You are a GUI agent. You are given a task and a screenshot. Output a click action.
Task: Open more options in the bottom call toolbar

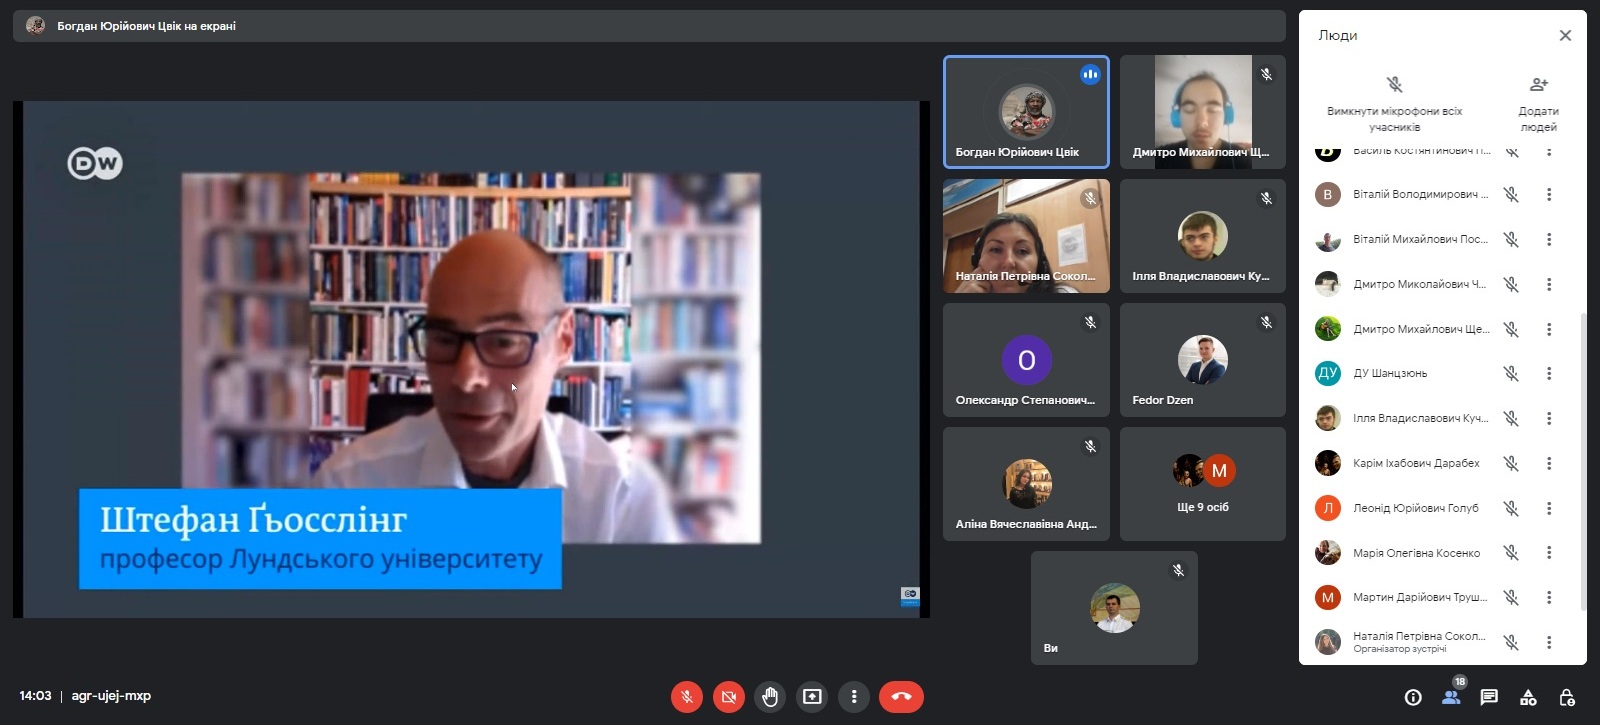[854, 697]
